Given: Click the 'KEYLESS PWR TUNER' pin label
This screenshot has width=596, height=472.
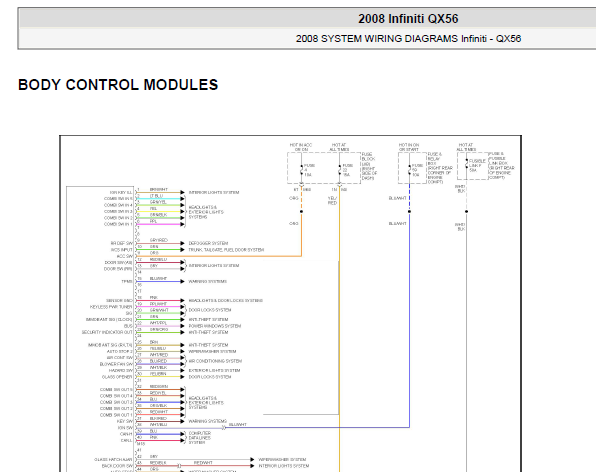Looking at the screenshot, I should coord(111,307).
